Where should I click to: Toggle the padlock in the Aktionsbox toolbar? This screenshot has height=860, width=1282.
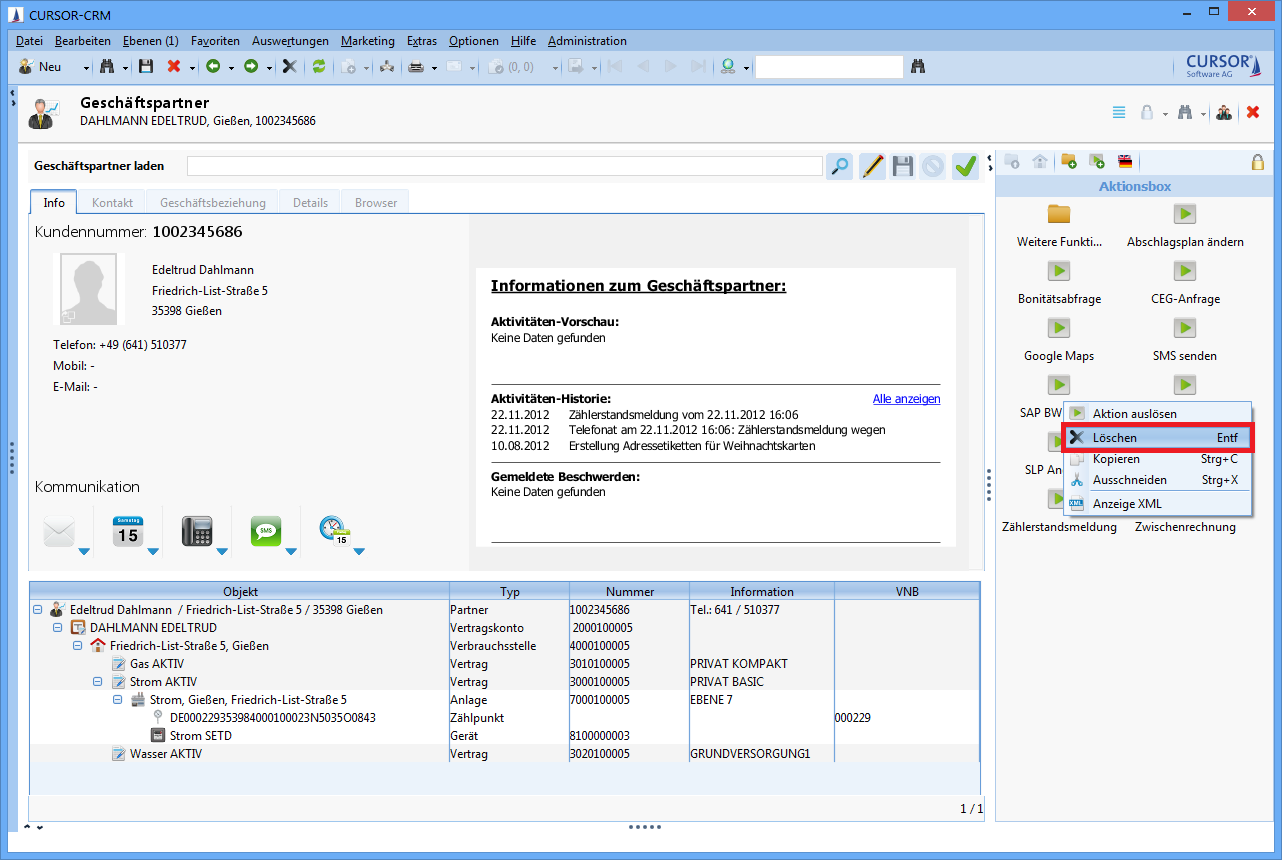click(x=1258, y=161)
